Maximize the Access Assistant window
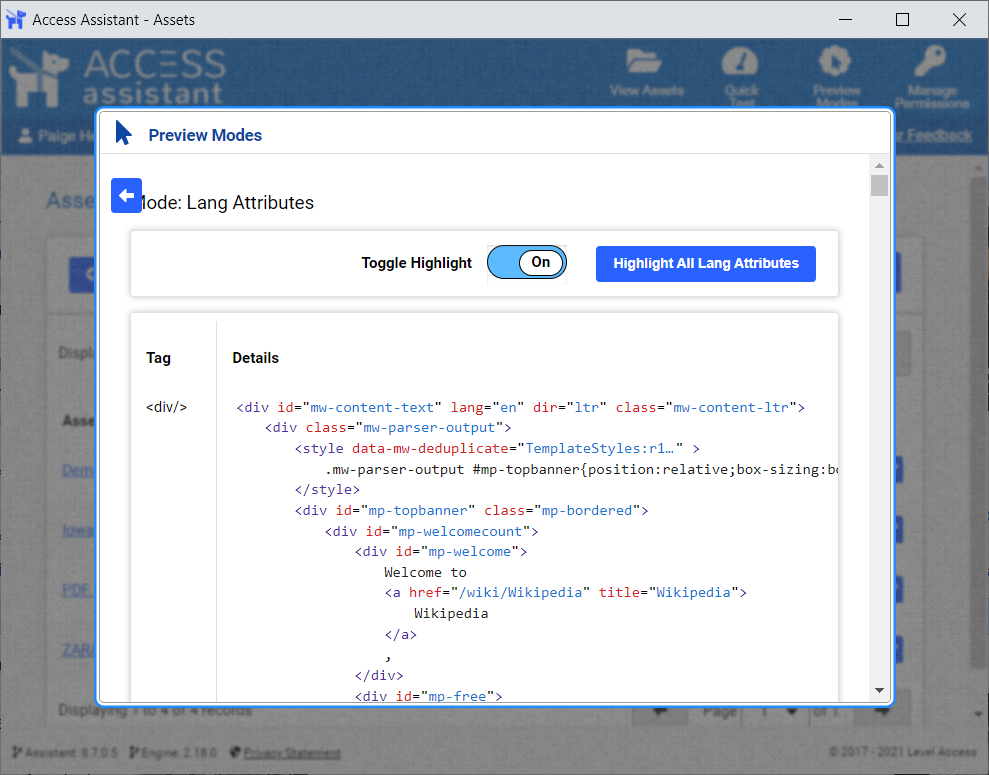This screenshot has width=989, height=775. [x=902, y=20]
